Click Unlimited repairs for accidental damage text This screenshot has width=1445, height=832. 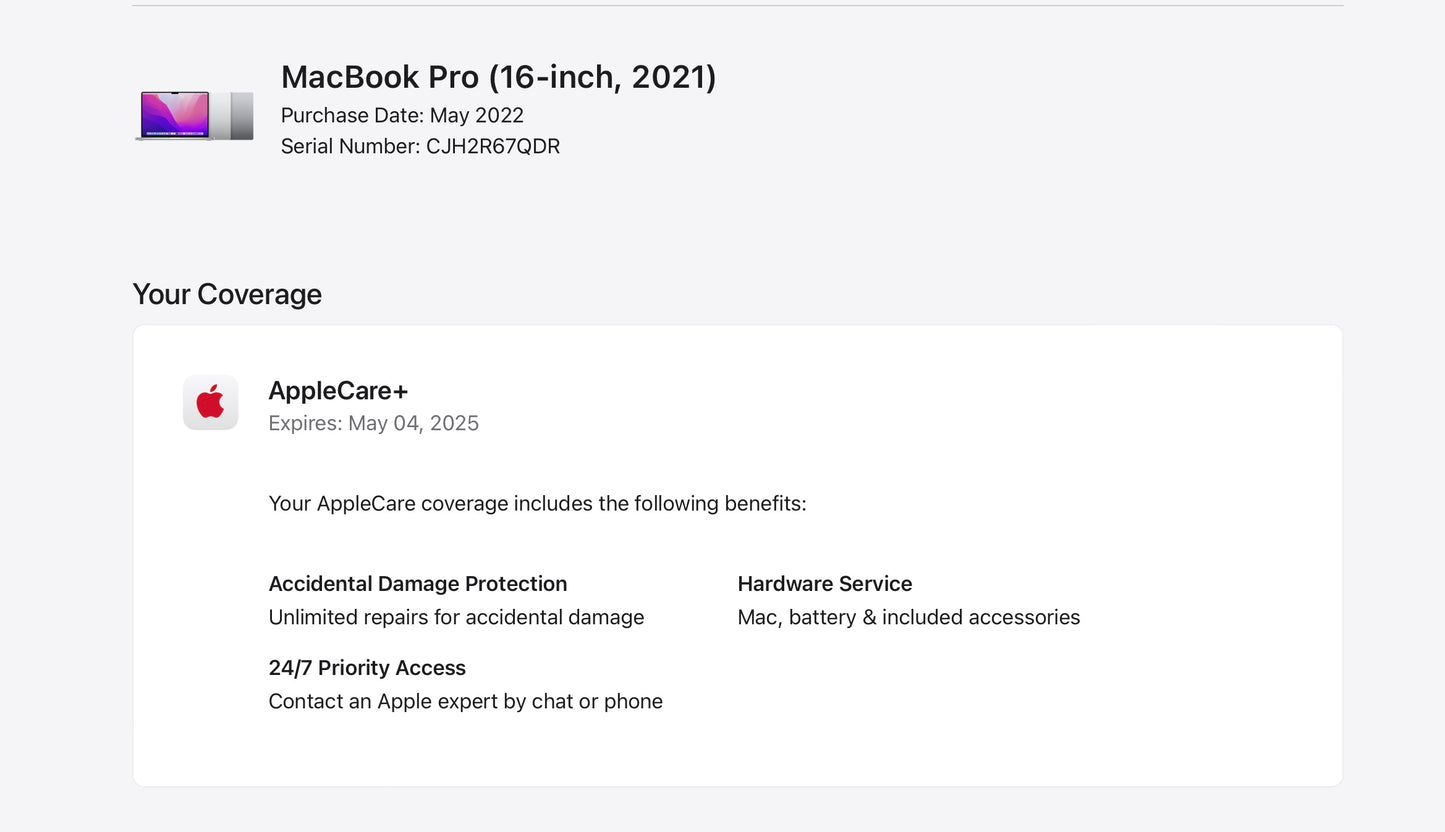pyautogui.click(x=456, y=617)
